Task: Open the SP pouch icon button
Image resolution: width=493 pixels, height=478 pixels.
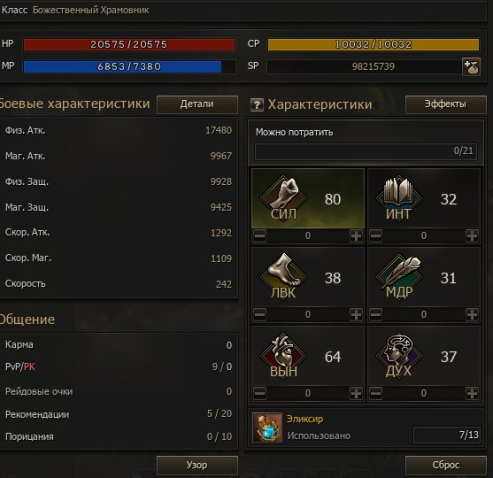Action: [x=471, y=67]
